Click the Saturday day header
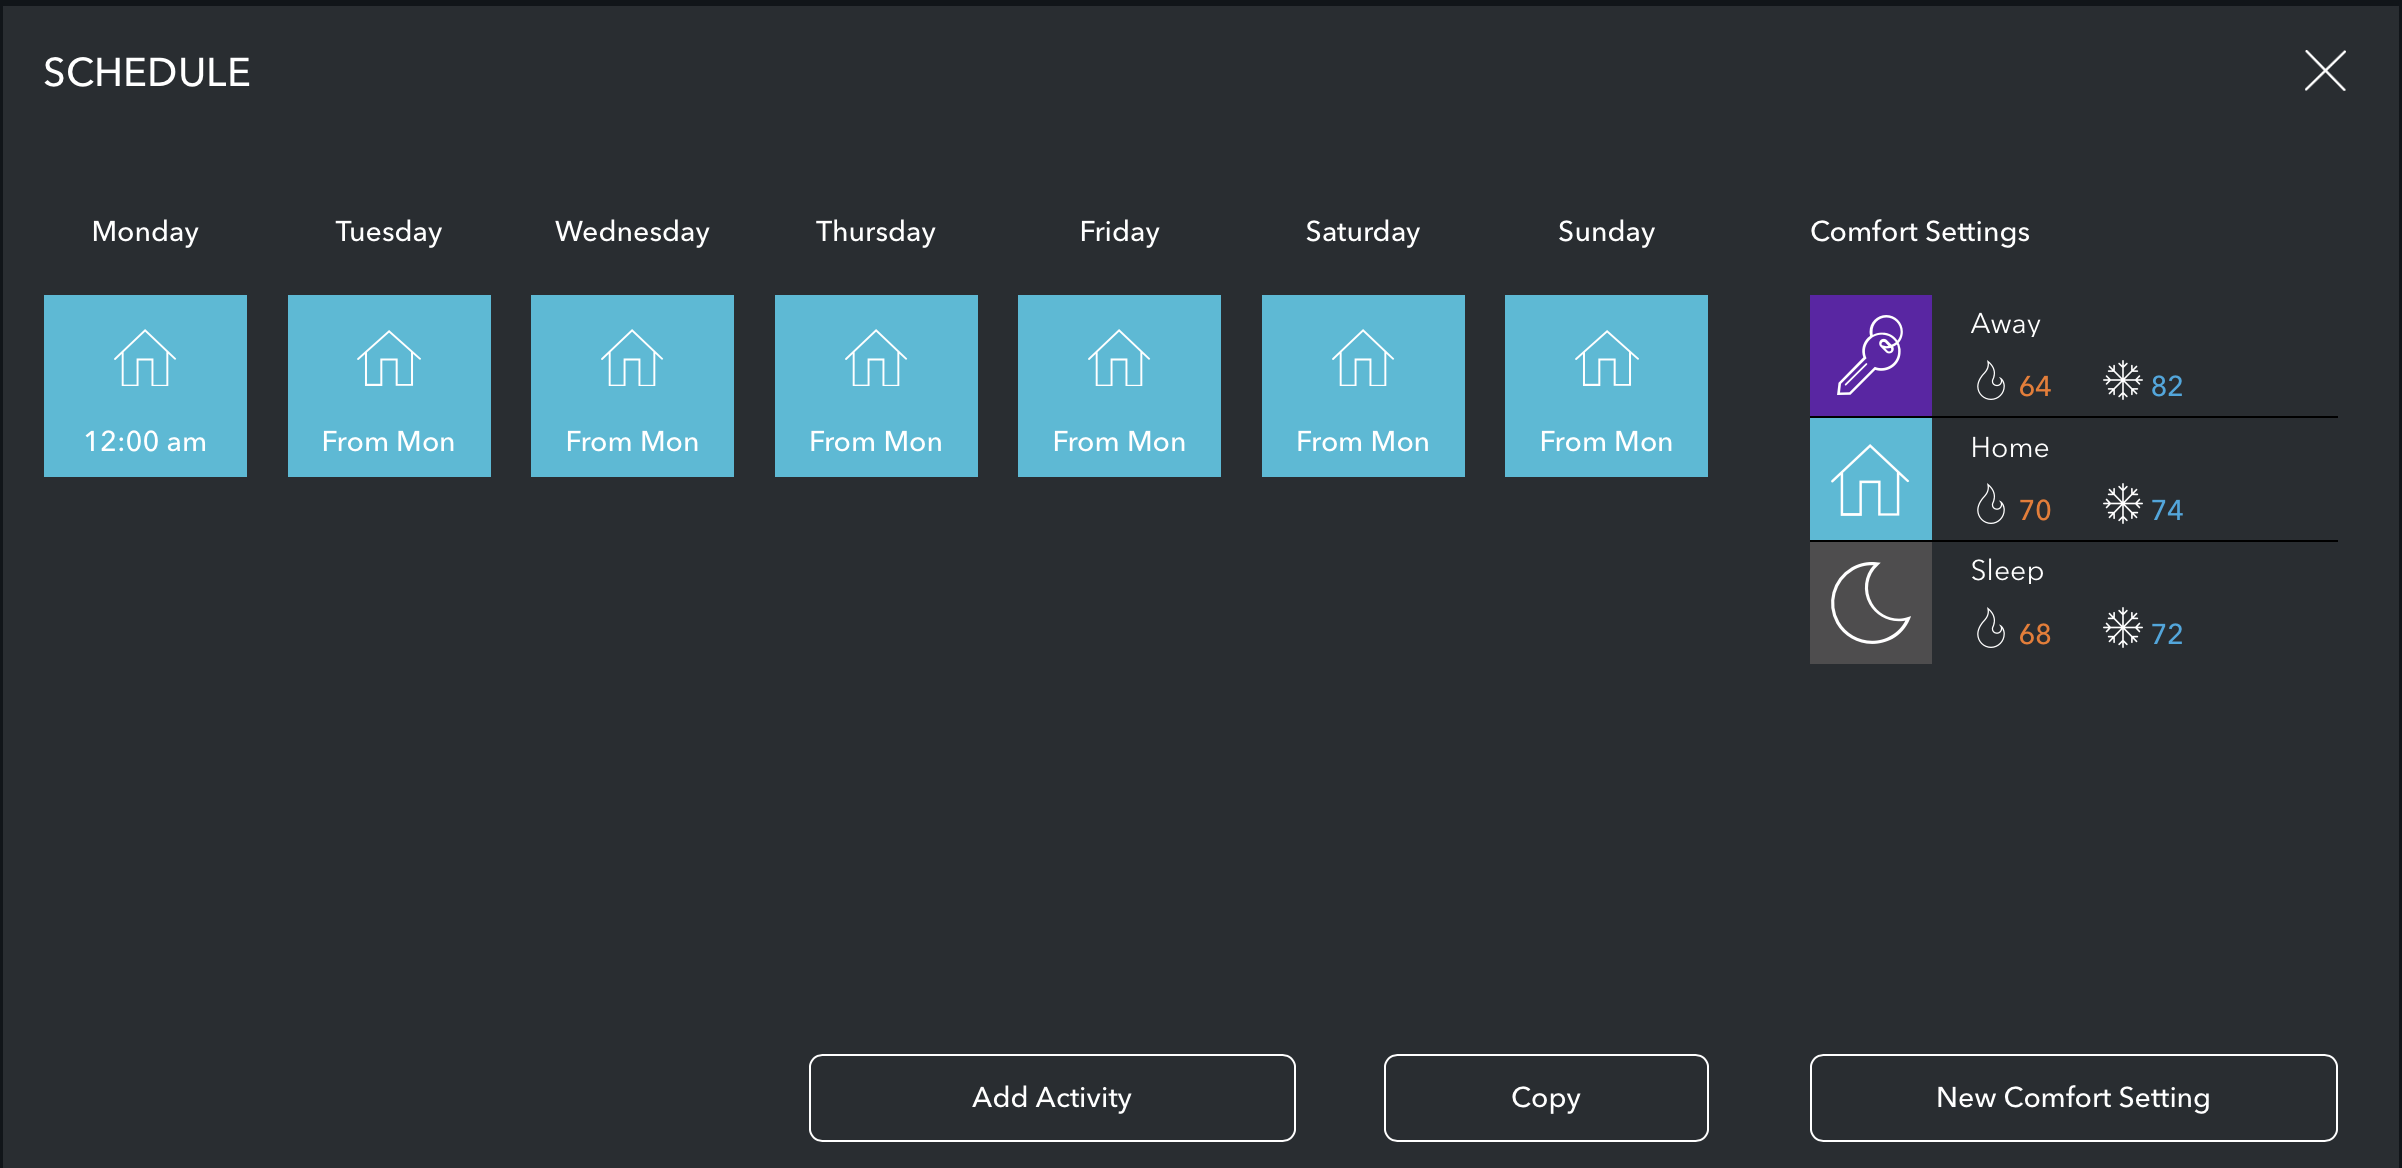 pyautogui.click(x=1362, y=232)
